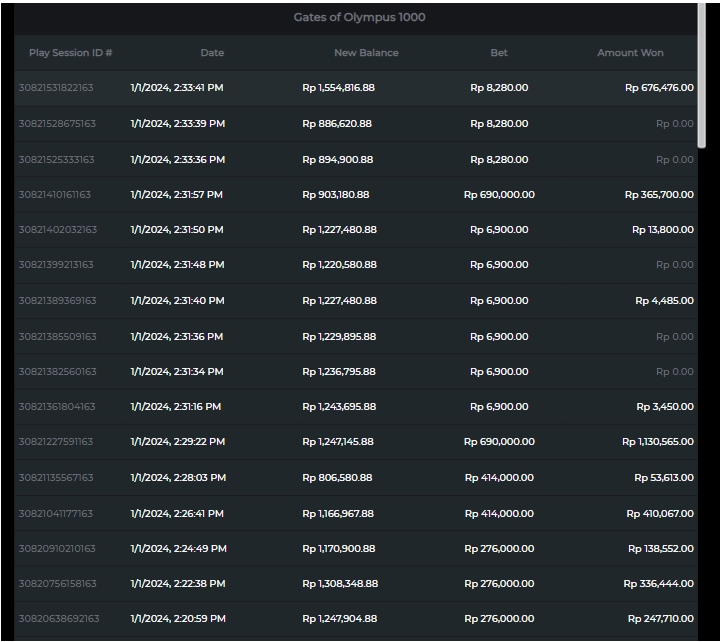Screen dimensions: 720x642
Task: Click the Gates of Olympus 1000 title
Action: (359, 17)
